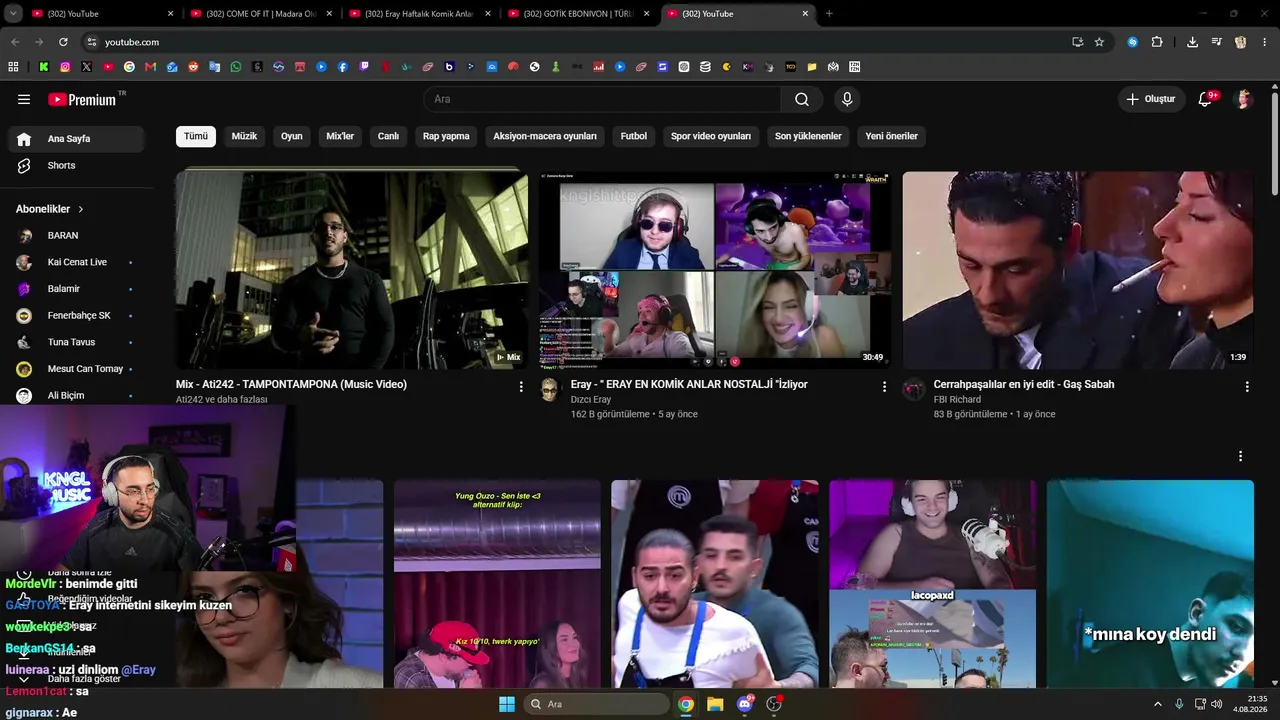Open the account avatar menu
The height and width of the screenshot is (720, 1280).
coord(1244,99)
